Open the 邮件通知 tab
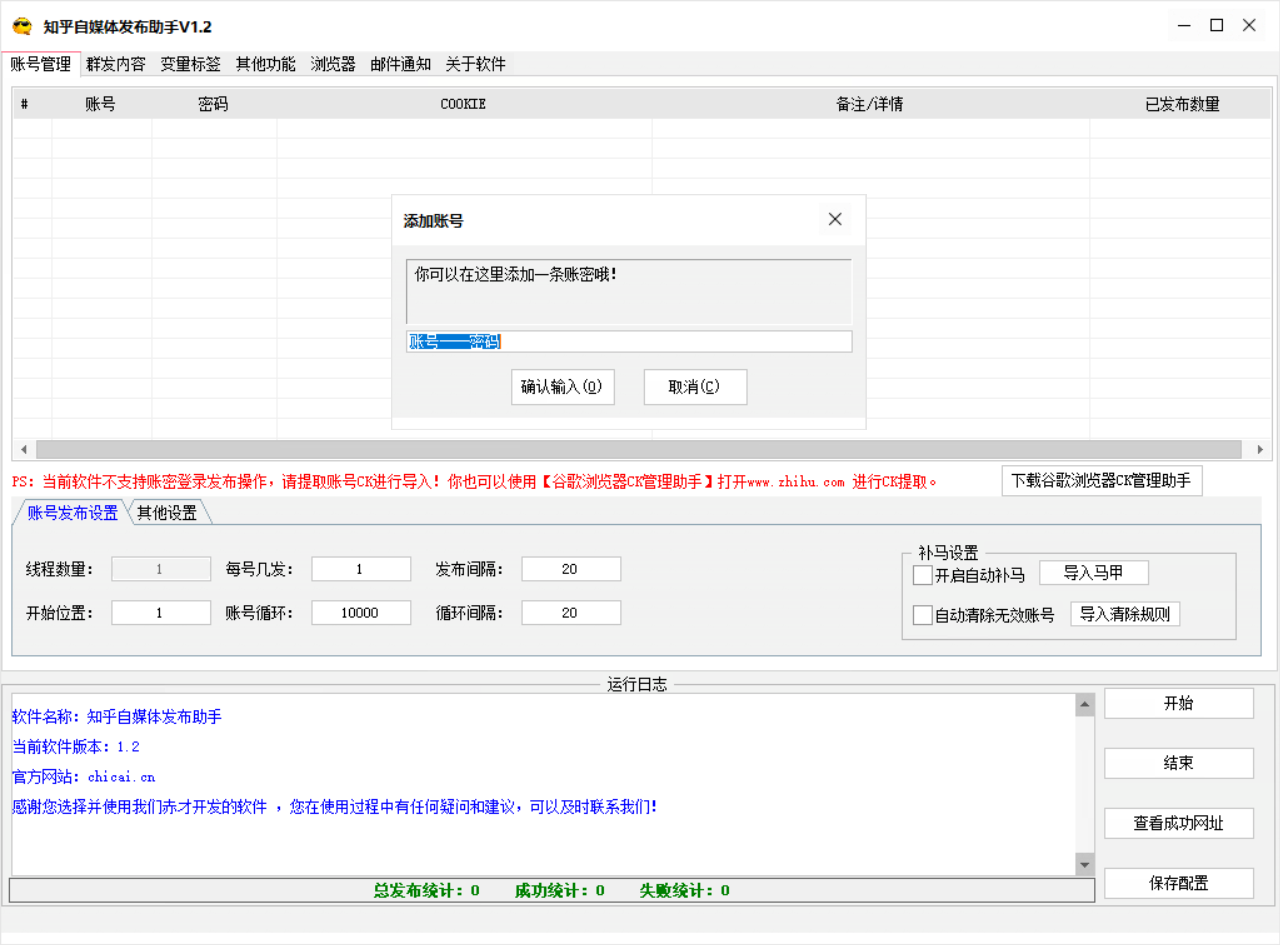The height and width of the screenshot is (945, 1280). click(401, 64)
